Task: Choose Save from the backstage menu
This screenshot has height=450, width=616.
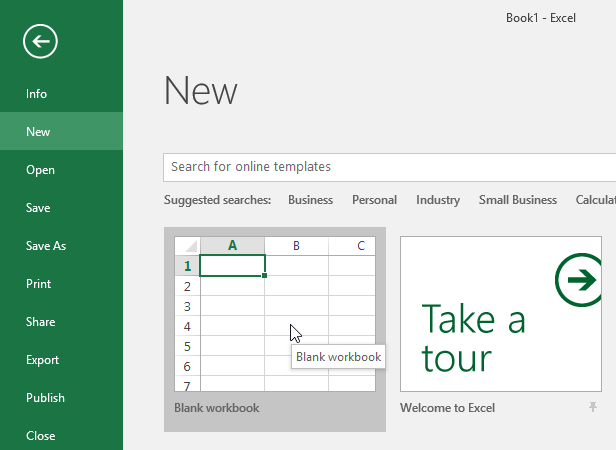Action: (x=38, y=208)
